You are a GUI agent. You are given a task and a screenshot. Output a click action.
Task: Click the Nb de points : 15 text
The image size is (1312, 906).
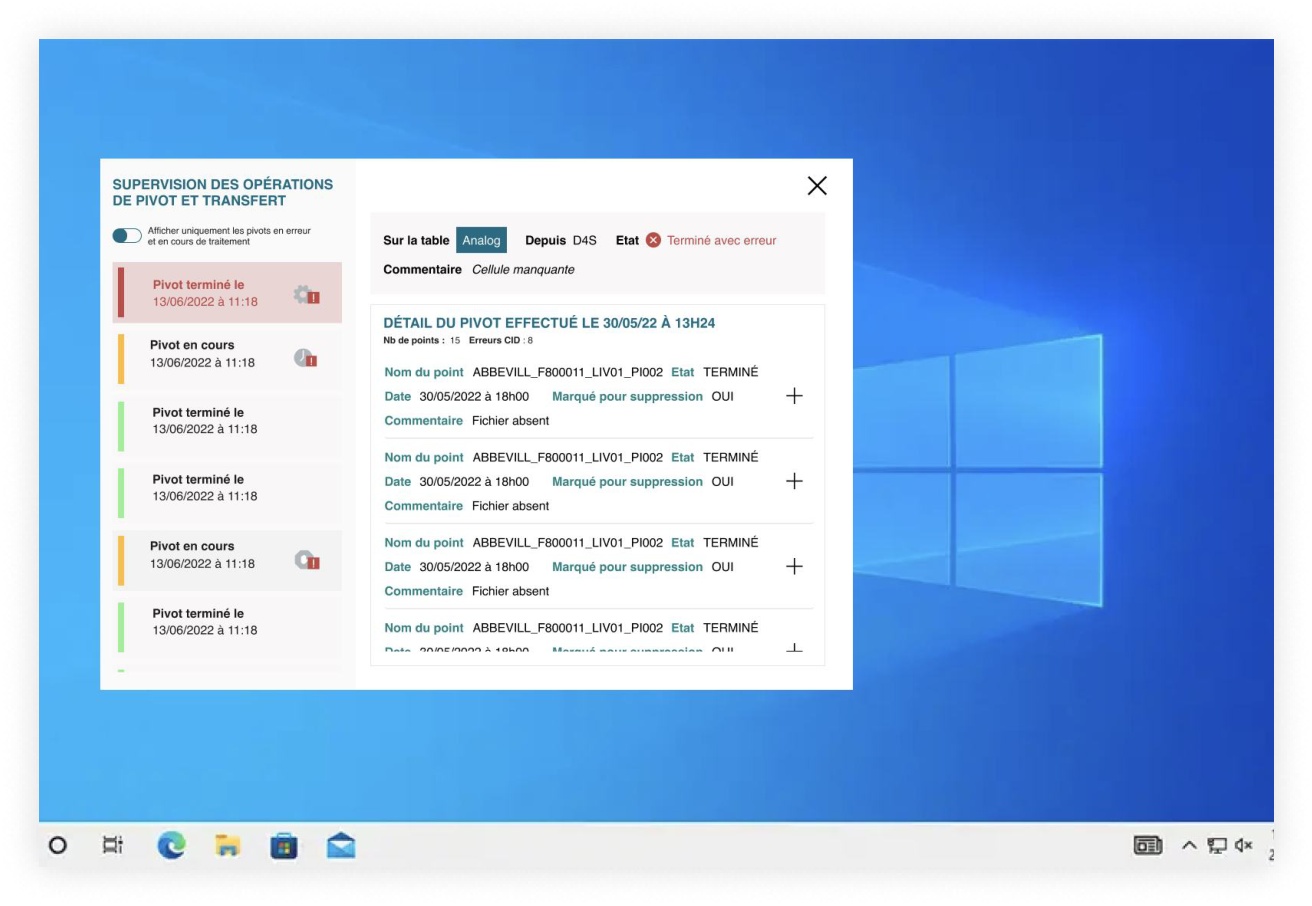click(x=421, y=340)
